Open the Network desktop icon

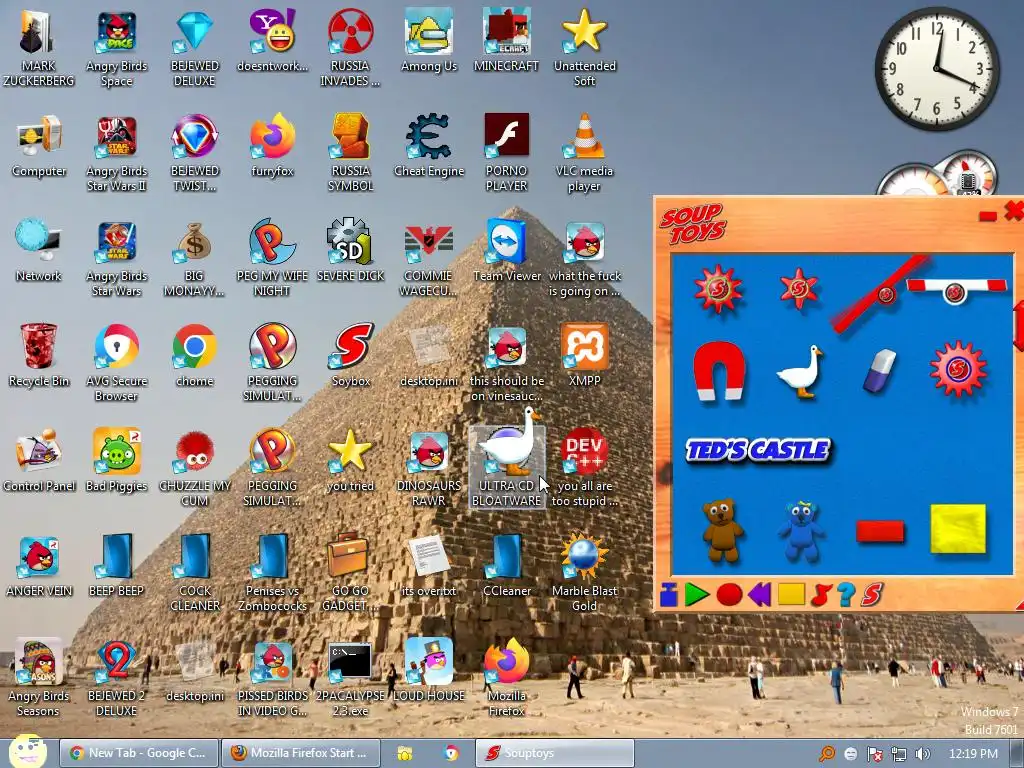39,251
